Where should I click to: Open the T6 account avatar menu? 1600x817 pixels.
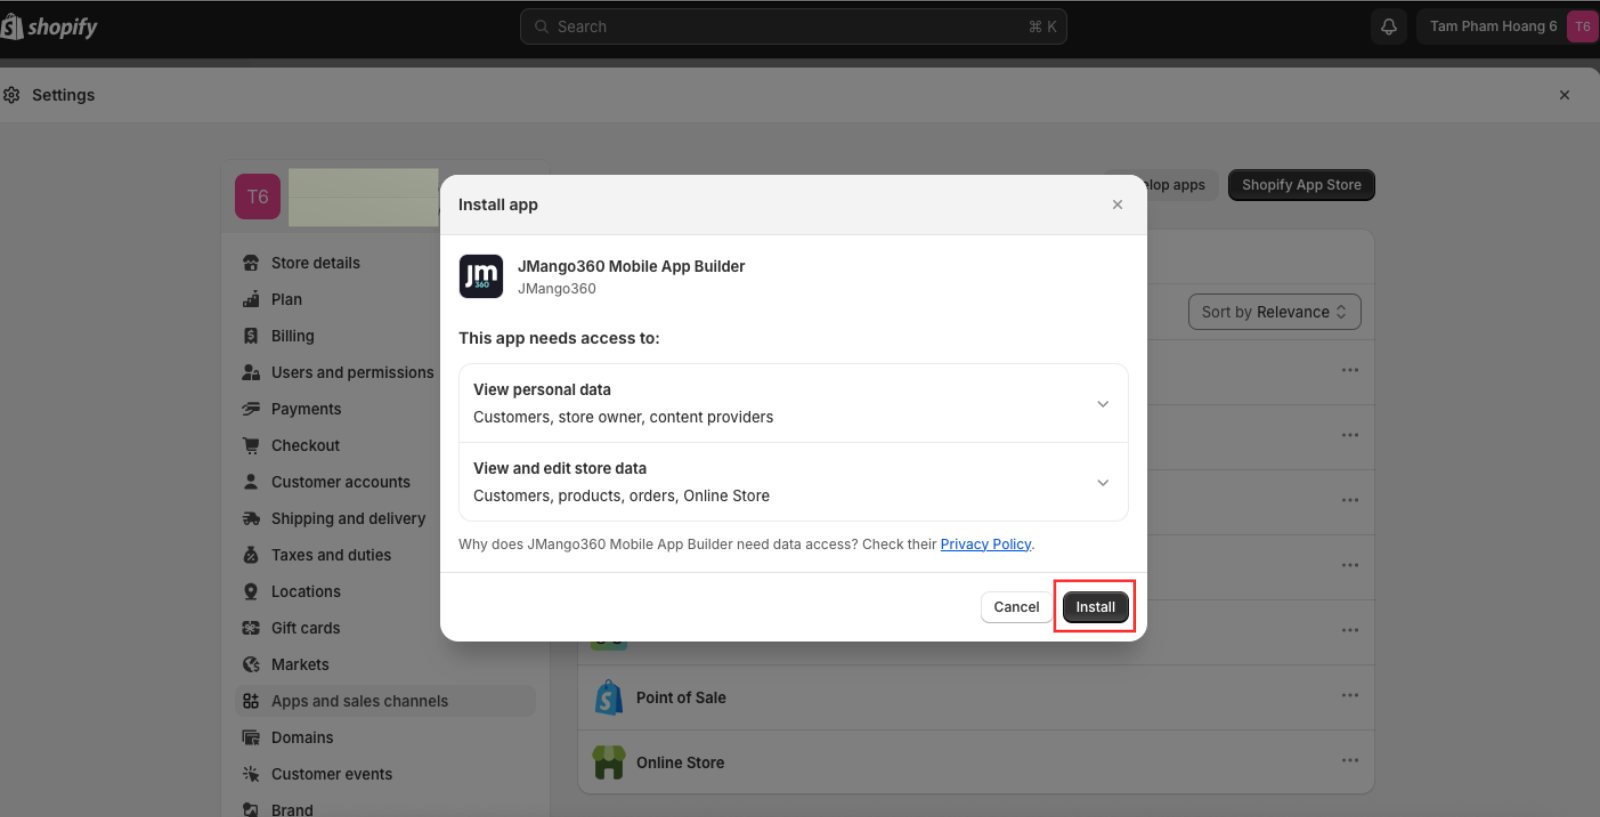(x=1582, y=27)
